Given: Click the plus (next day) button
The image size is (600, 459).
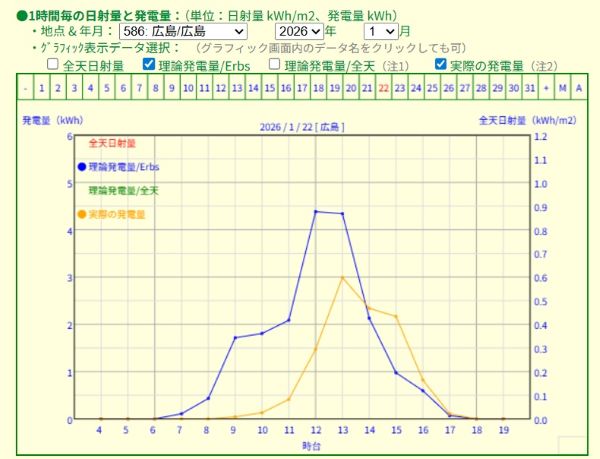Looking at the screenshot, I should coord(546,89).
